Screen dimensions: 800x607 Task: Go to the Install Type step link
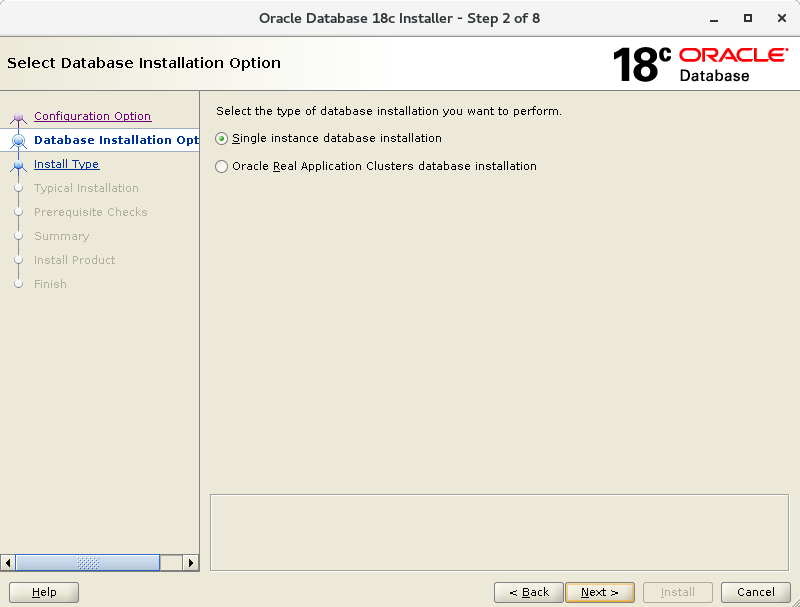coord(66,164)
